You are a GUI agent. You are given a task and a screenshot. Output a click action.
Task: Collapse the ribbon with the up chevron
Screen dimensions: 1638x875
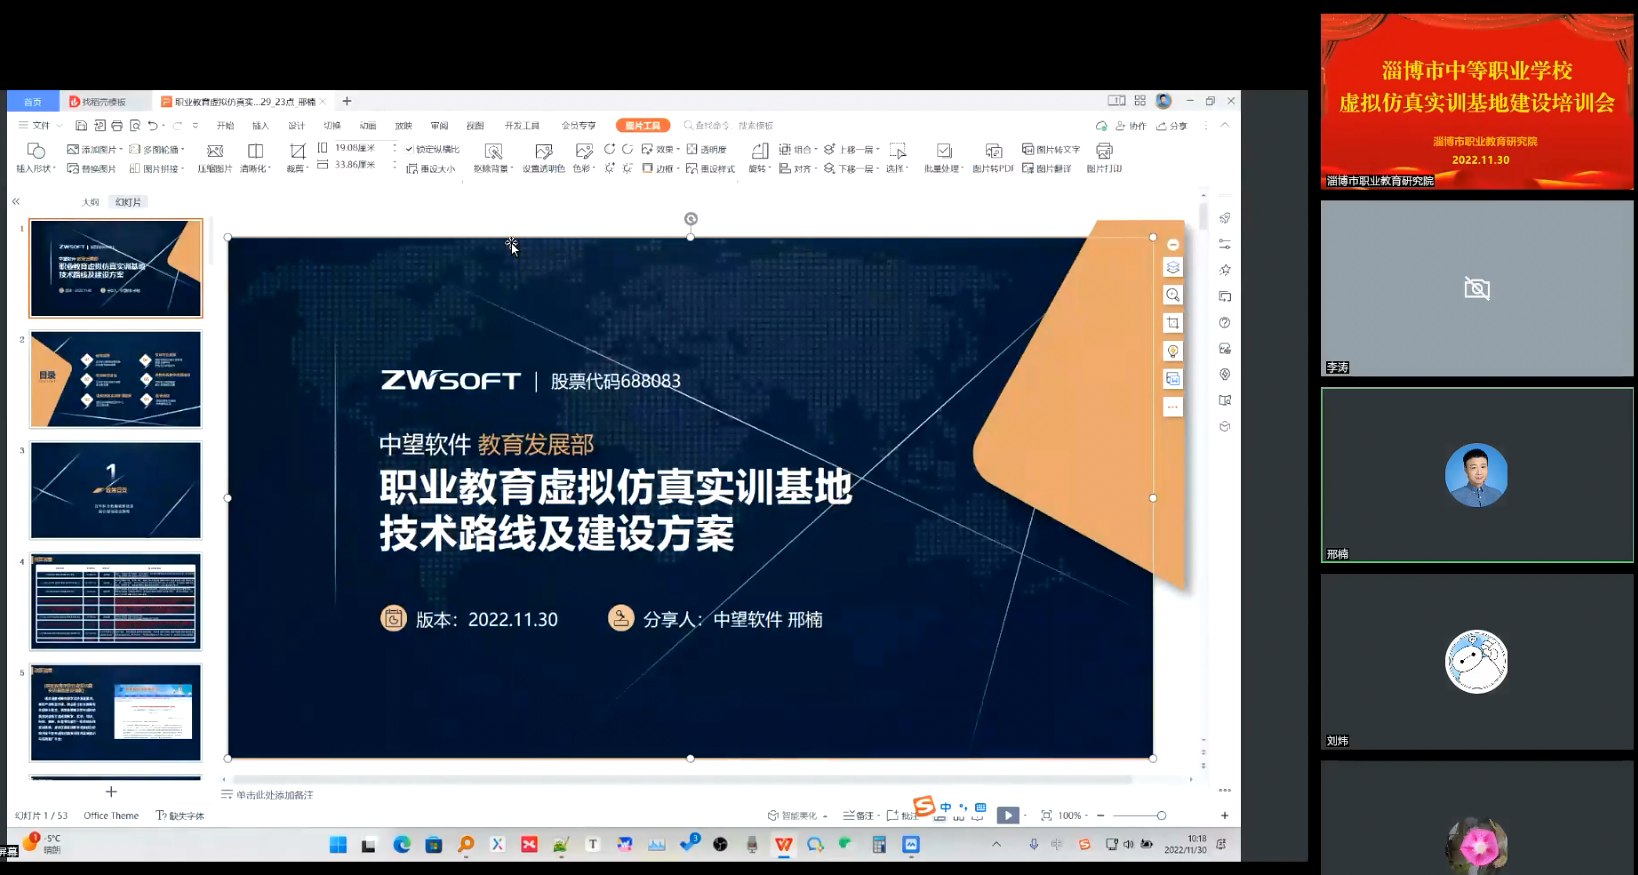1225,125
